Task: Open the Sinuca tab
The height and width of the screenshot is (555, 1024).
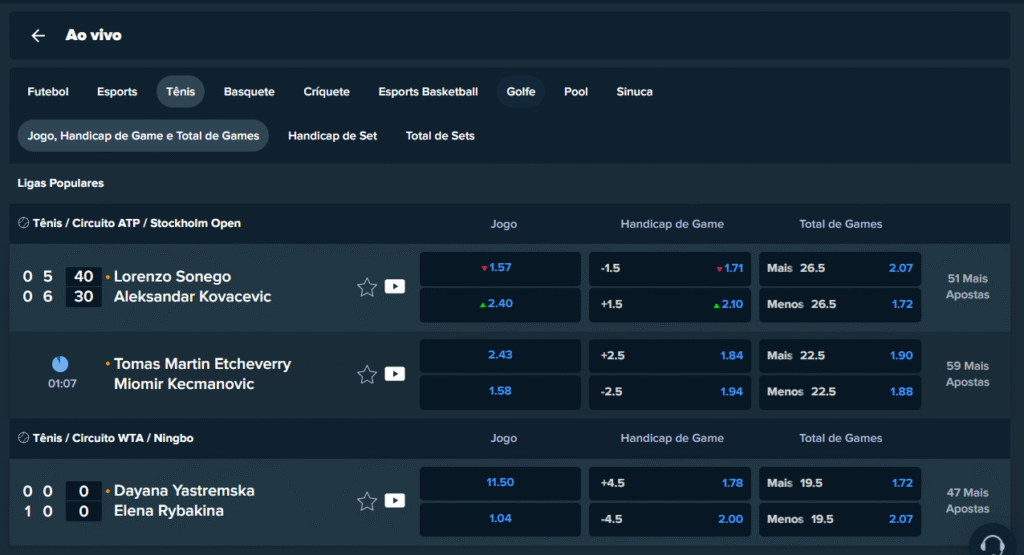Action: pos(634,91)
